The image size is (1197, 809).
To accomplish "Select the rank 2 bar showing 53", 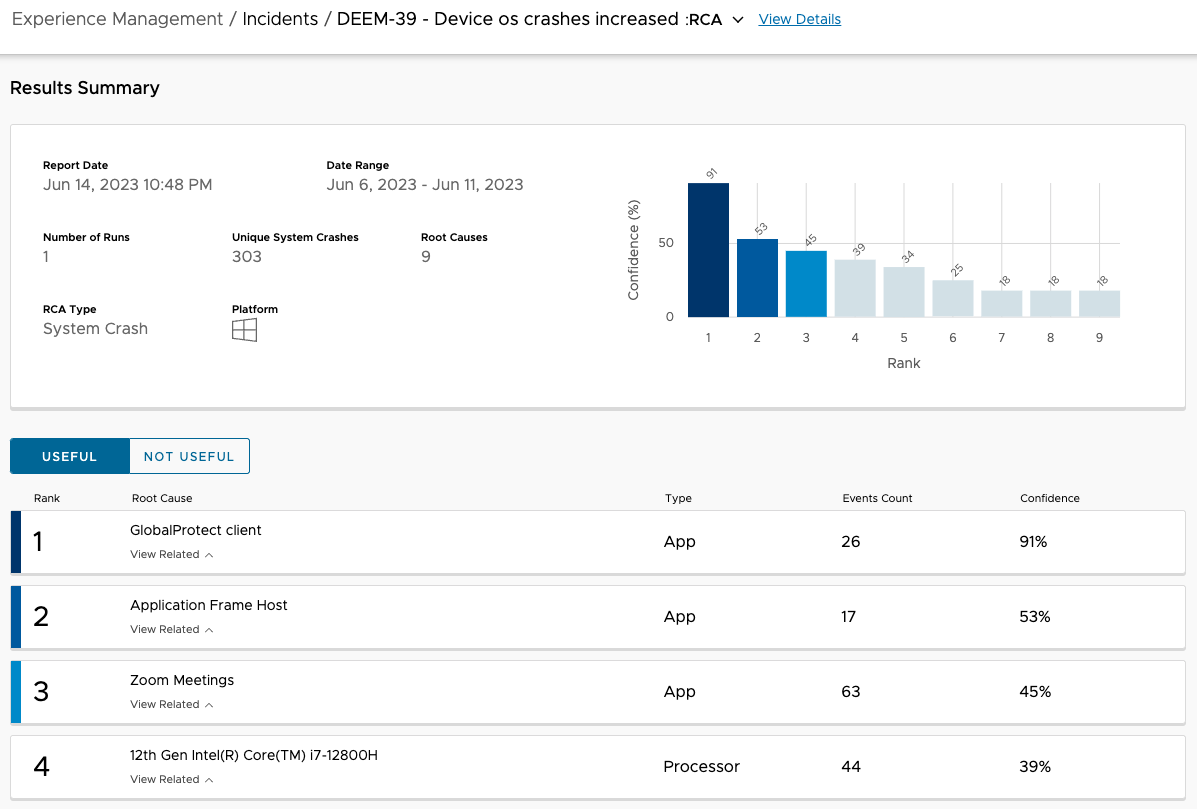I will click(757, 278).
